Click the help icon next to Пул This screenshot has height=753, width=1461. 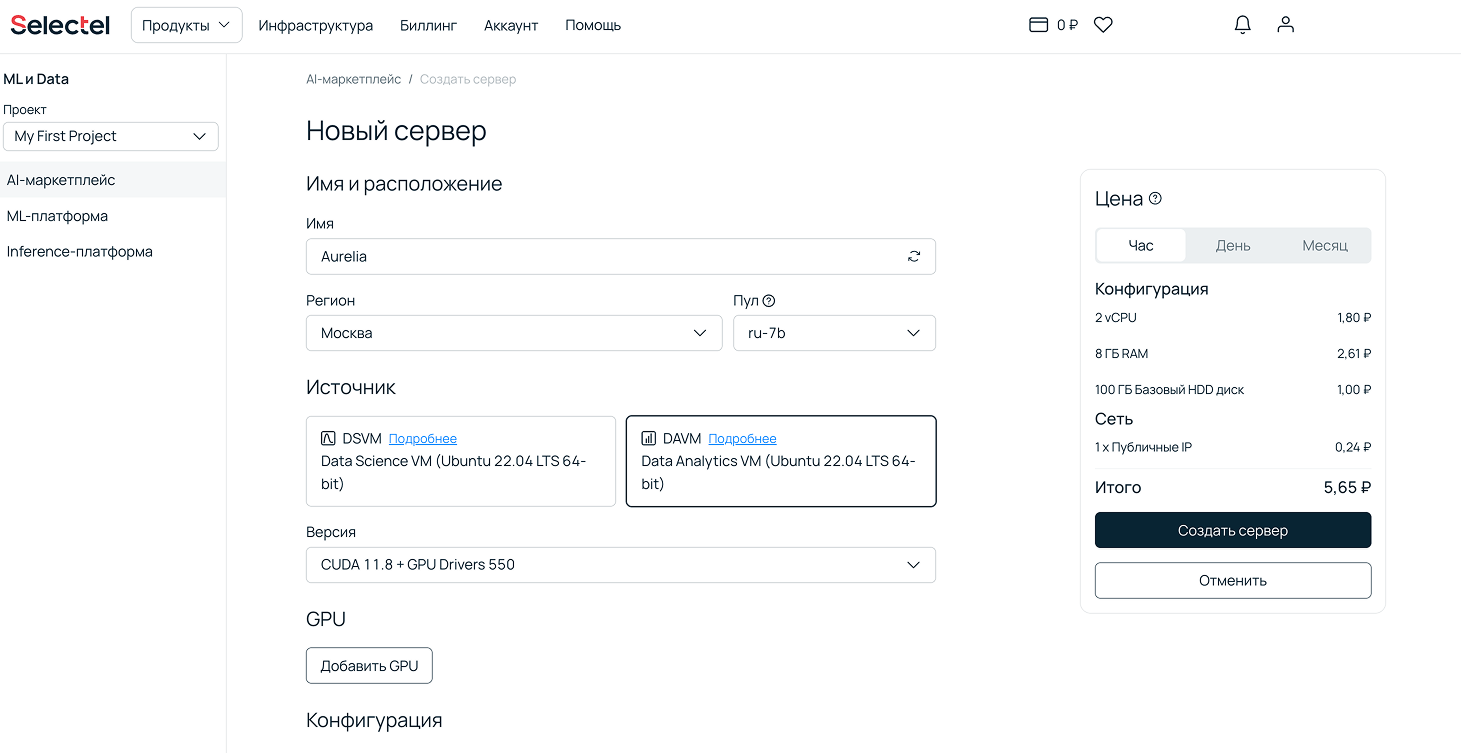point(769,301)
